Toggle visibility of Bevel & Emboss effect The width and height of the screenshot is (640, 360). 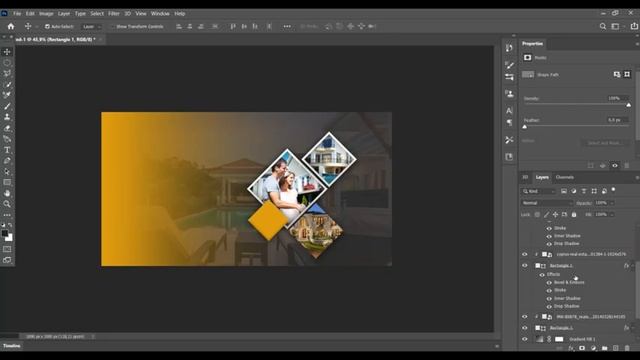click(549, 282)
